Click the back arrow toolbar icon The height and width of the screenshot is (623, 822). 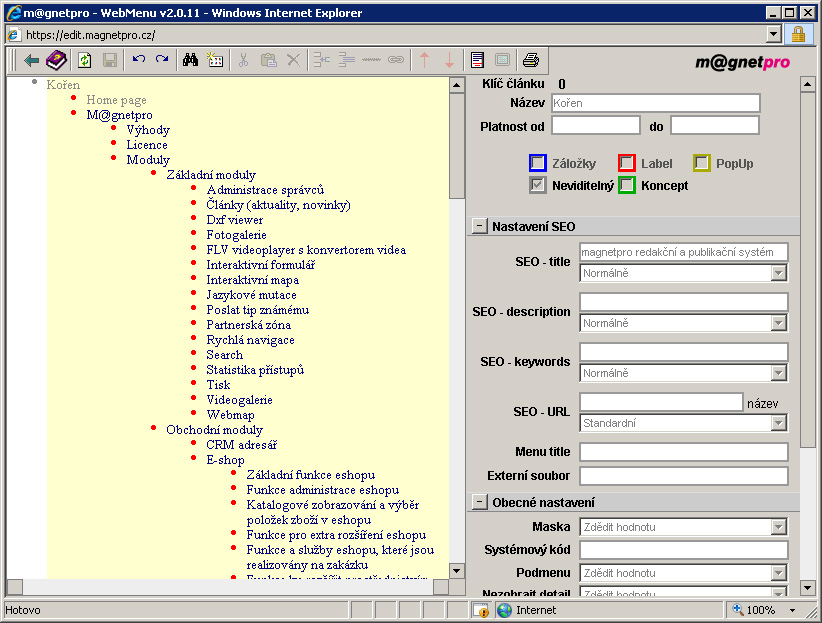(32, 60)
